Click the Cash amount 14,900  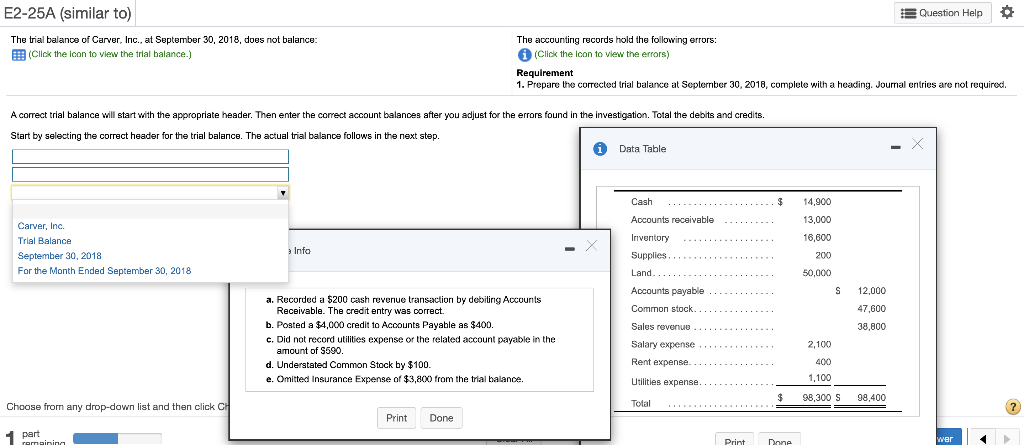(817, 202)
